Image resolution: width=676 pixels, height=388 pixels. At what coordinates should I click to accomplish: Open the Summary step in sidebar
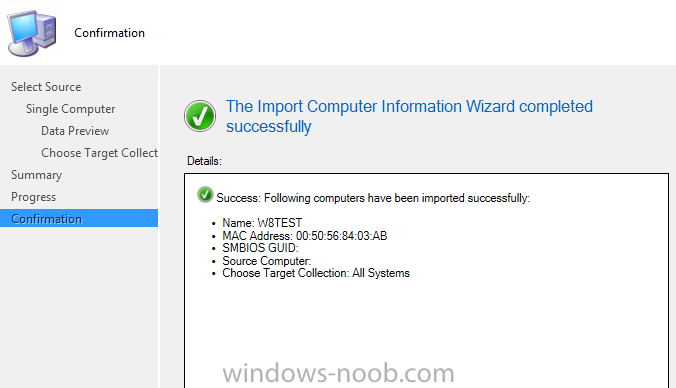(x=37, y=175)
